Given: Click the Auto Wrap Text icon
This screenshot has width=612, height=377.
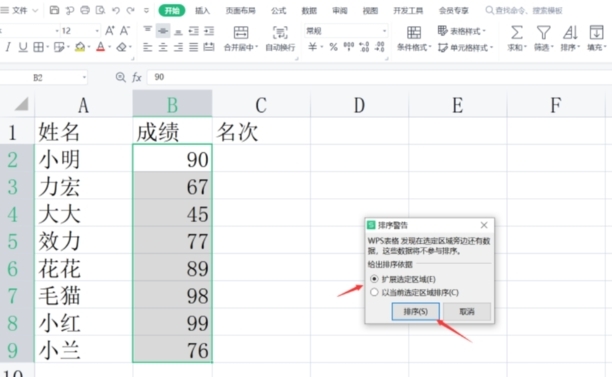Looking at the screenshot, I should [x=280, y=32].
